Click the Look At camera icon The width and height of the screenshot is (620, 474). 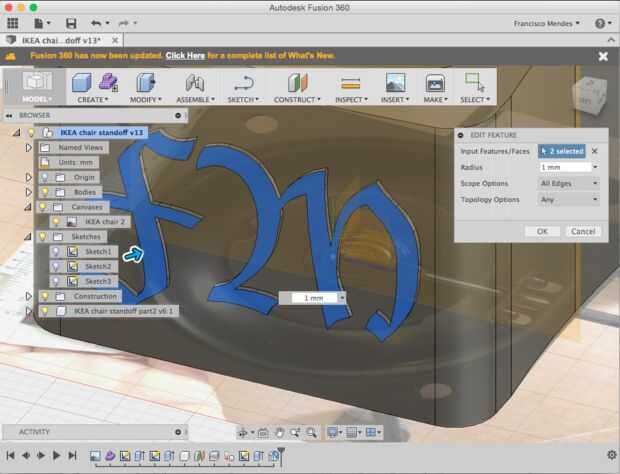pos(263,433)
